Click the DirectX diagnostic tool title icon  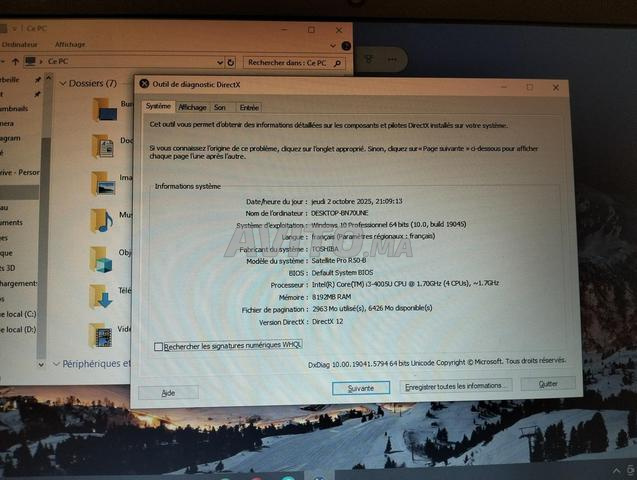(x=145, y=84)
